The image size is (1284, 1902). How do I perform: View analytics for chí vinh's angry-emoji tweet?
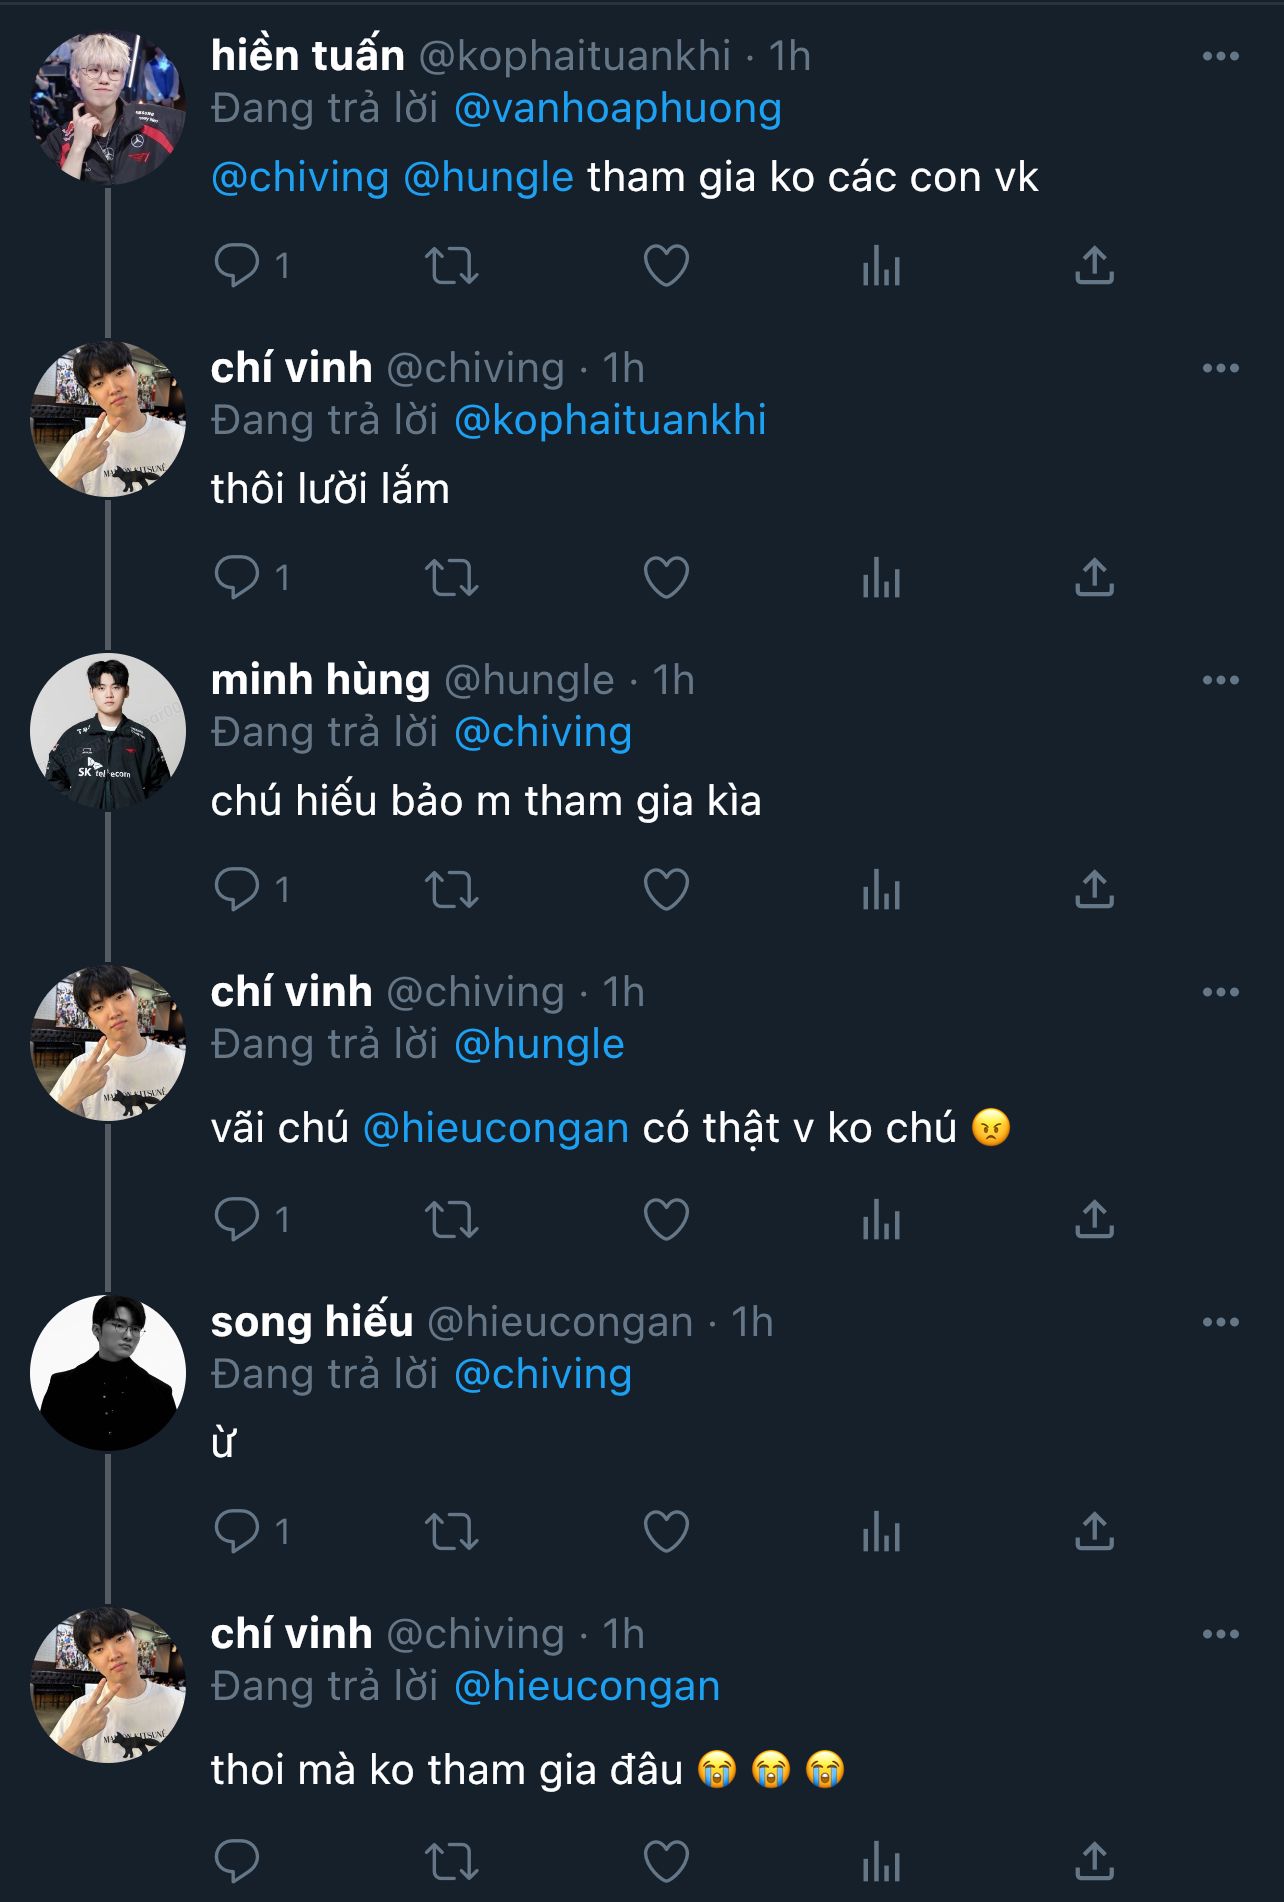[881, 1220]
